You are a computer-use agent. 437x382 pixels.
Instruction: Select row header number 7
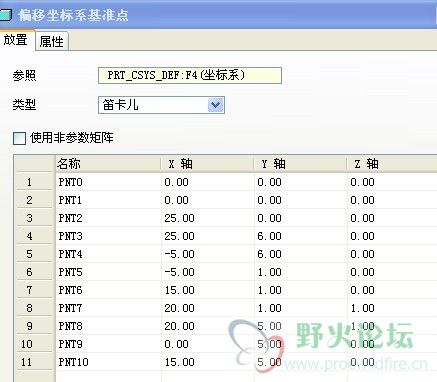pos(34,290)
